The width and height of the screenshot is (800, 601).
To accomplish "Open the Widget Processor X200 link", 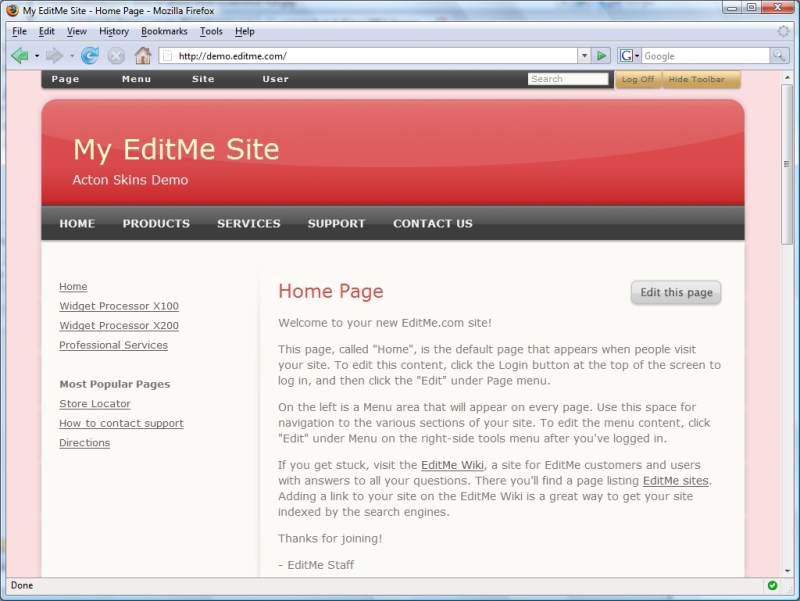I will click(x=119, y=325).
